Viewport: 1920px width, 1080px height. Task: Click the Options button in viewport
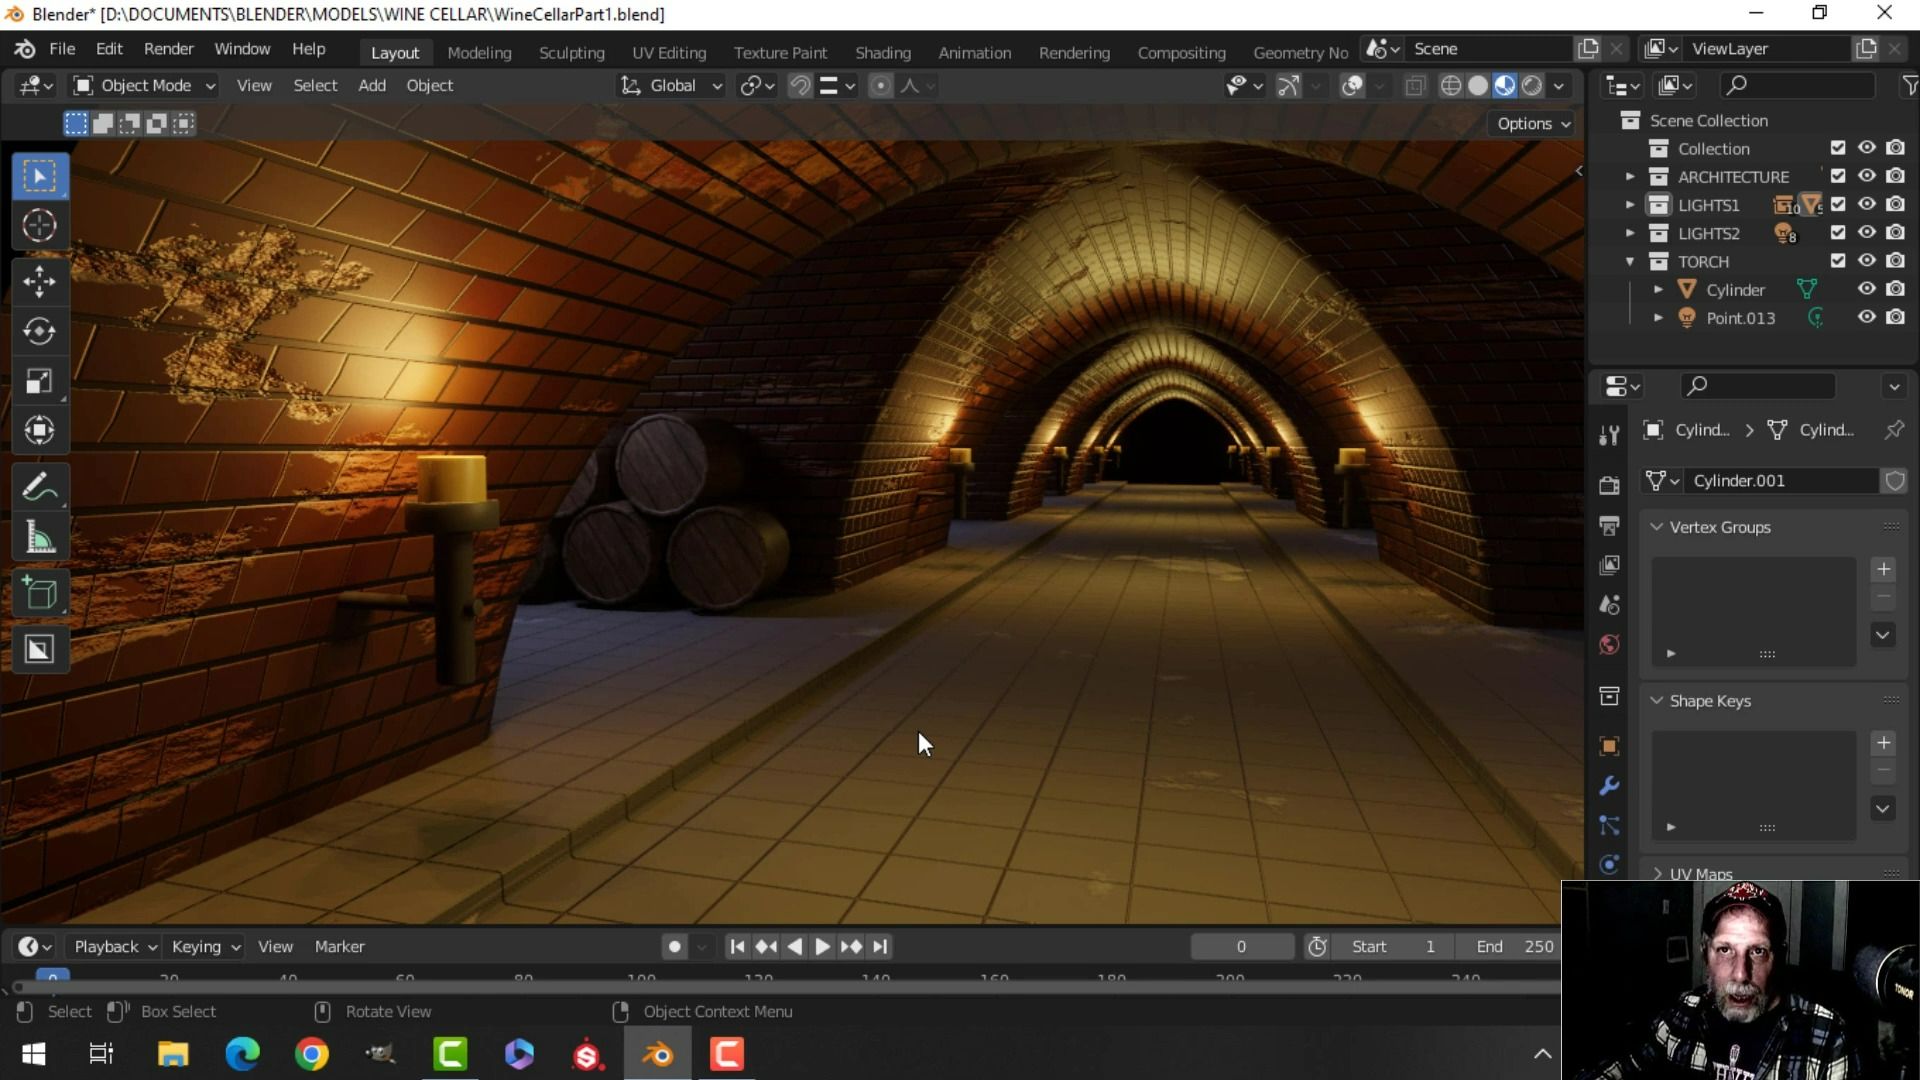[1533, 124]
